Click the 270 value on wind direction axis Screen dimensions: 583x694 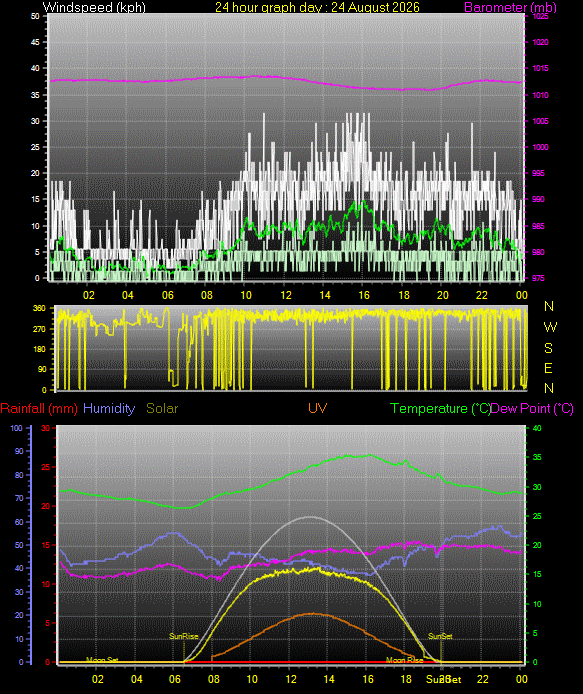pos(39,329)
